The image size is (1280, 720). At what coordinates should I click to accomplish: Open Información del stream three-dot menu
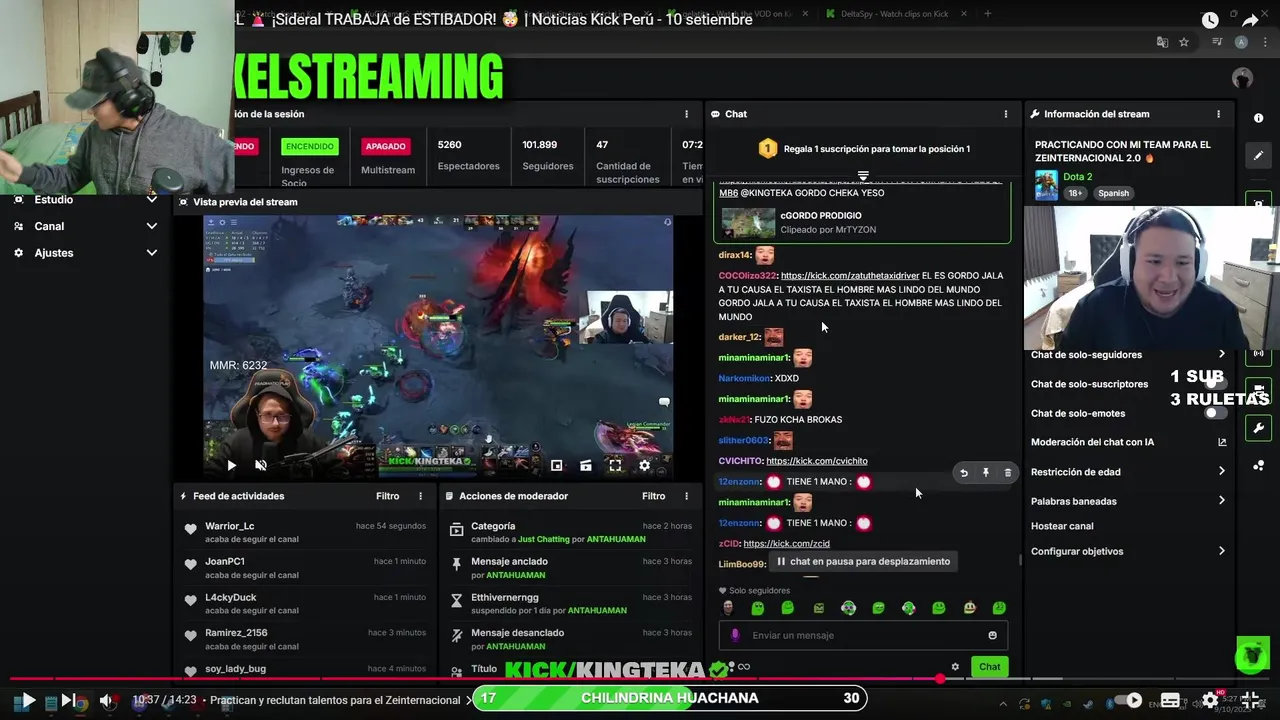click(x=1218, y=114)
